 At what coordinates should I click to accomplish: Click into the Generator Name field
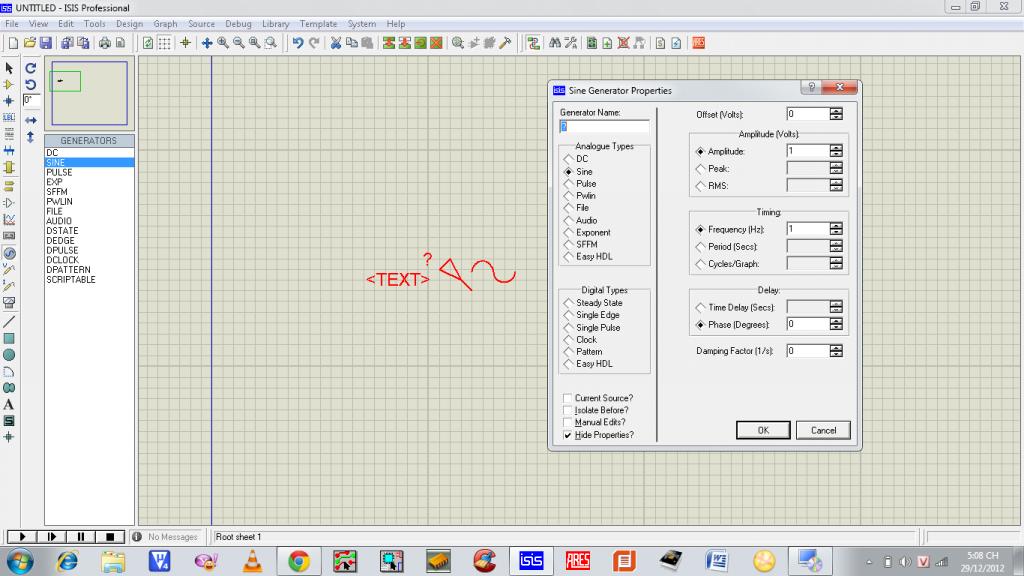click(604, 127)
